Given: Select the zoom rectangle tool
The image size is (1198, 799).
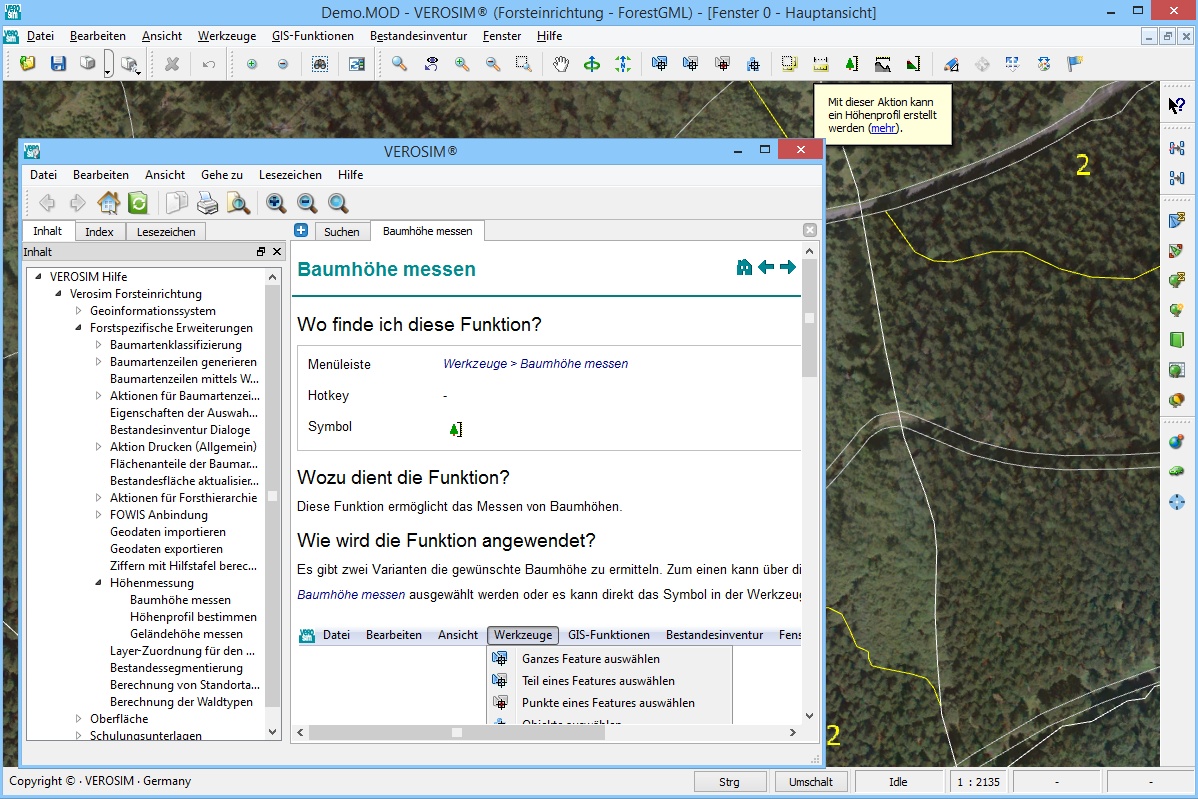Looking at the screenshot, I should [x=523, y=64].
